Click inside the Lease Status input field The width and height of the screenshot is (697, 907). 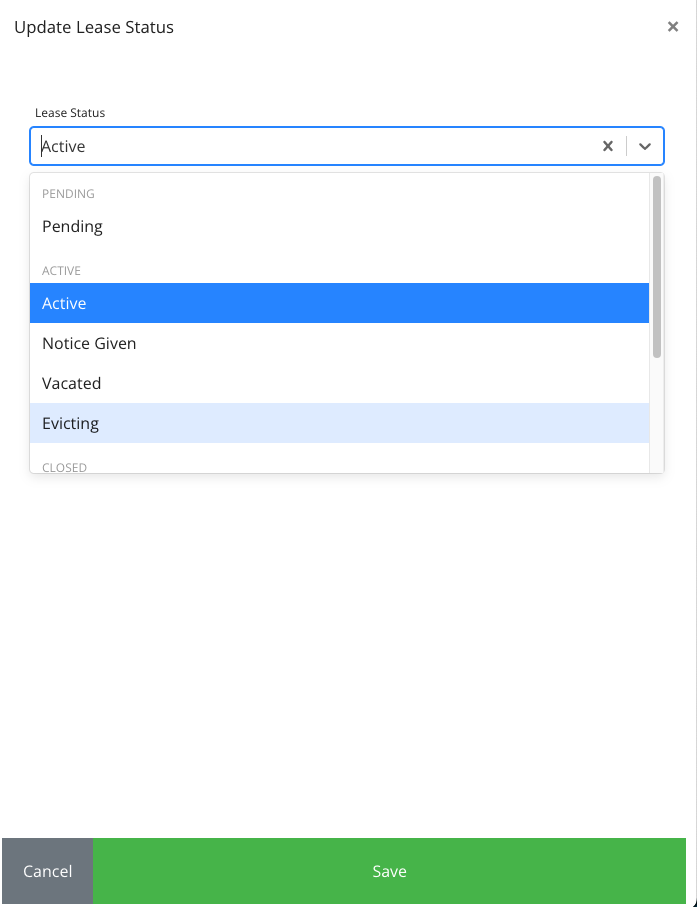[x=300, y=146]
